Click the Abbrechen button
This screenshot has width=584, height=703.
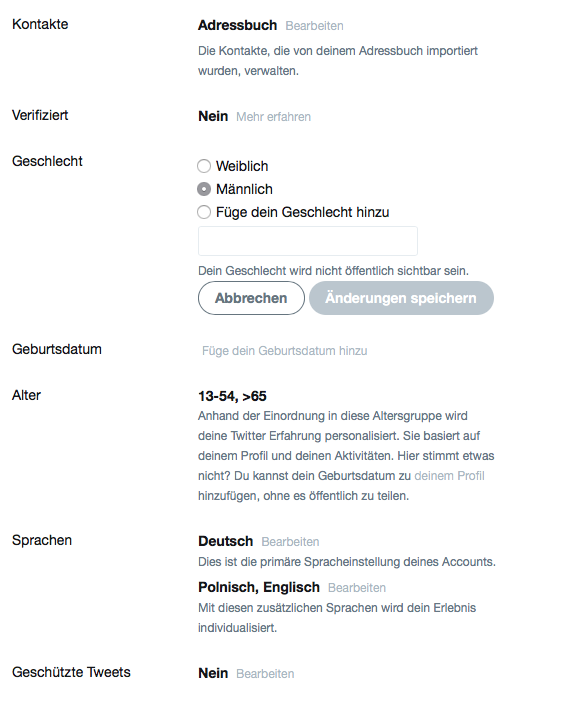[251, 298]
